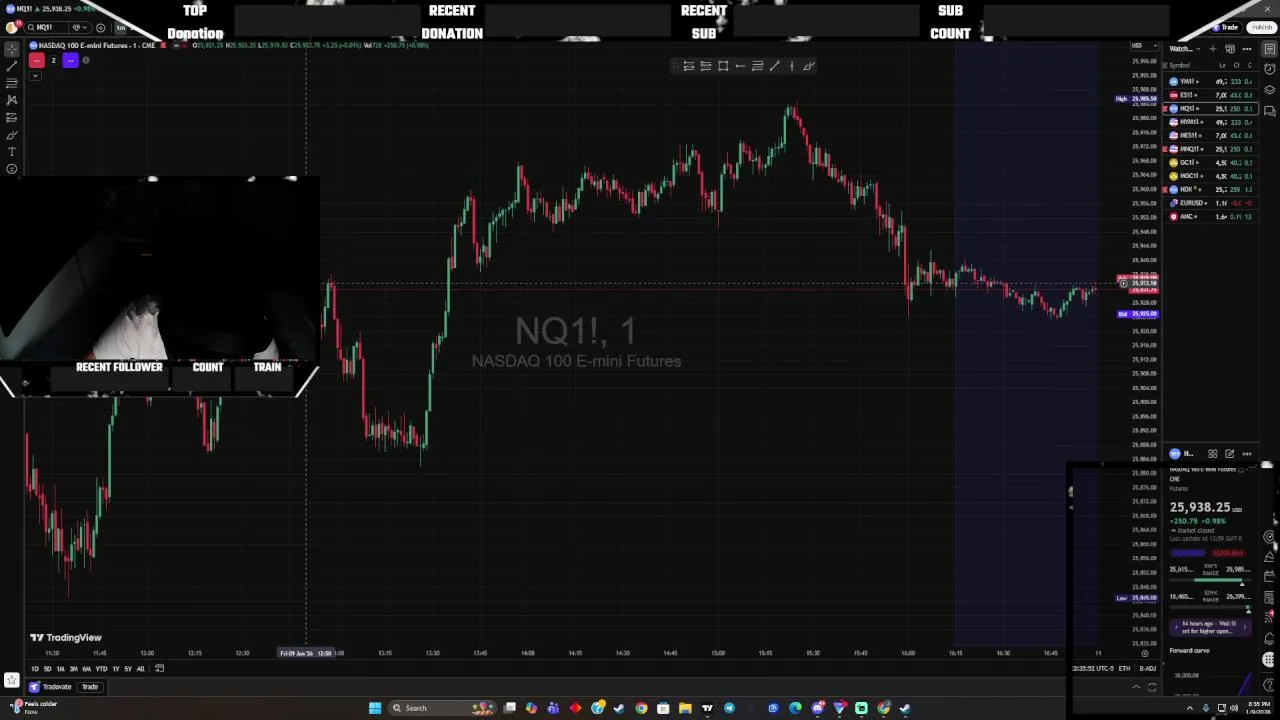Image resolution: width=1280 pixels, height=720 pixels.
Task: Sort watchlist by Symbol column header
Action: [x=1180, y=66]
